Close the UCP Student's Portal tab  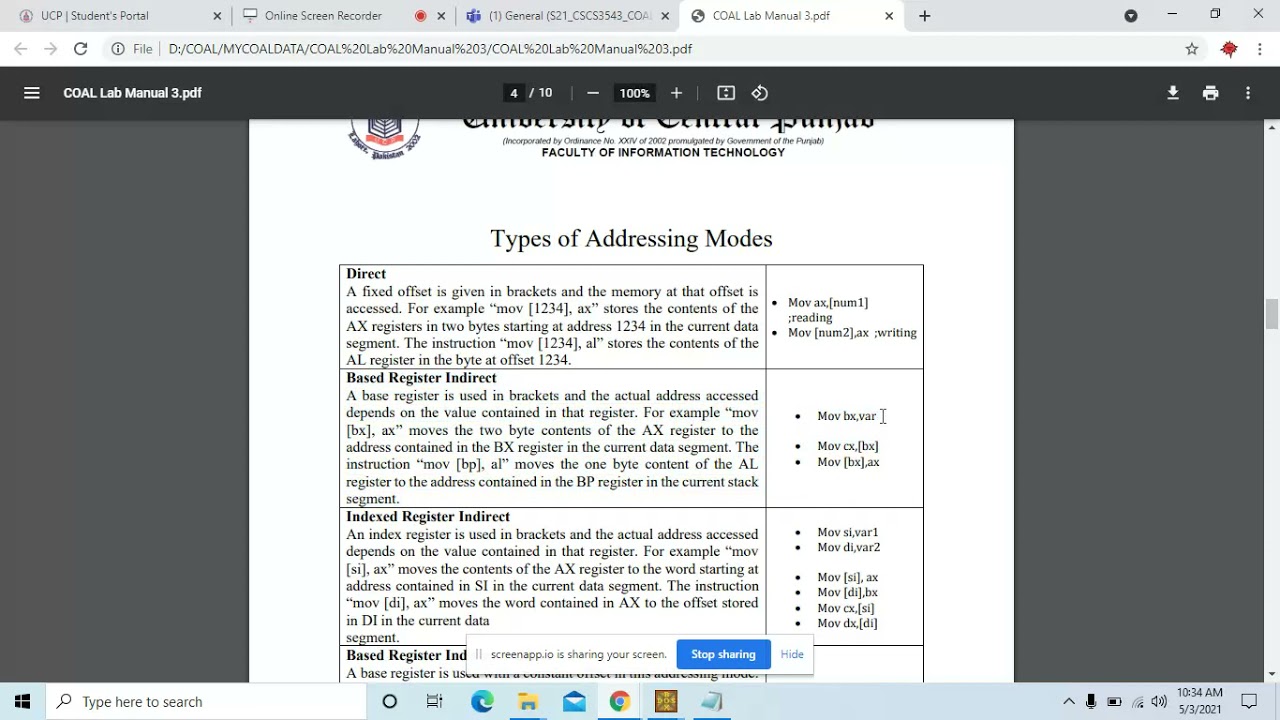pos(217,16)
